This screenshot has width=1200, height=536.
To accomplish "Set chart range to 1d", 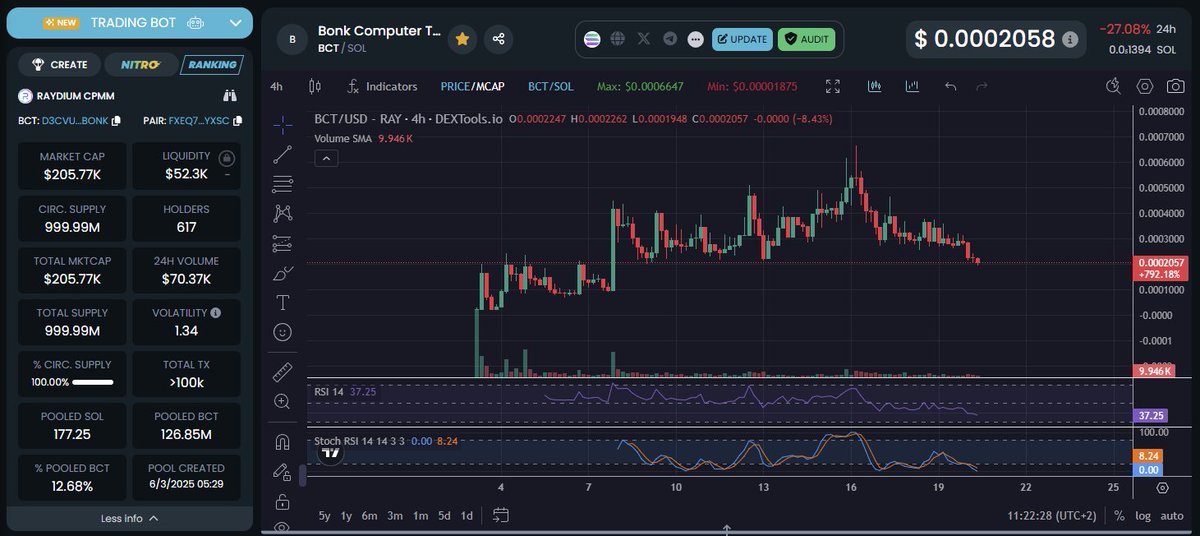I will click(466, 515).
